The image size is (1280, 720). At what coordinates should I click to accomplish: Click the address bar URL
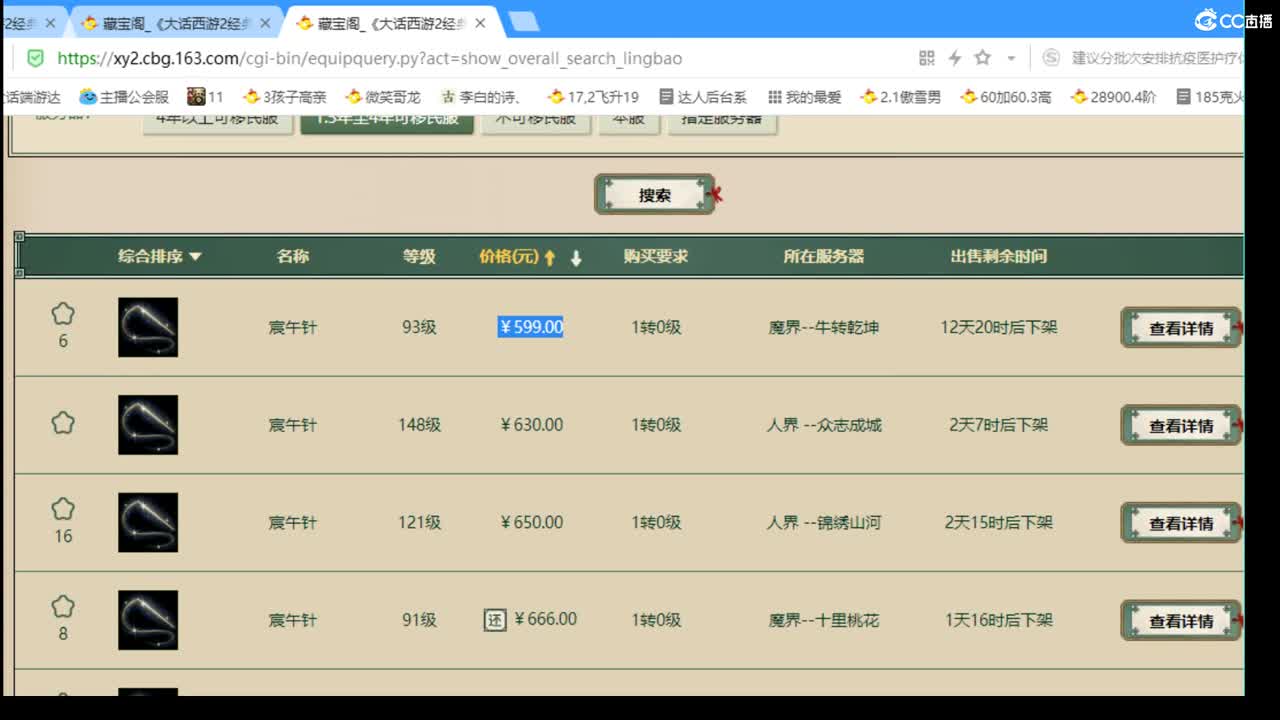[370, 58]
